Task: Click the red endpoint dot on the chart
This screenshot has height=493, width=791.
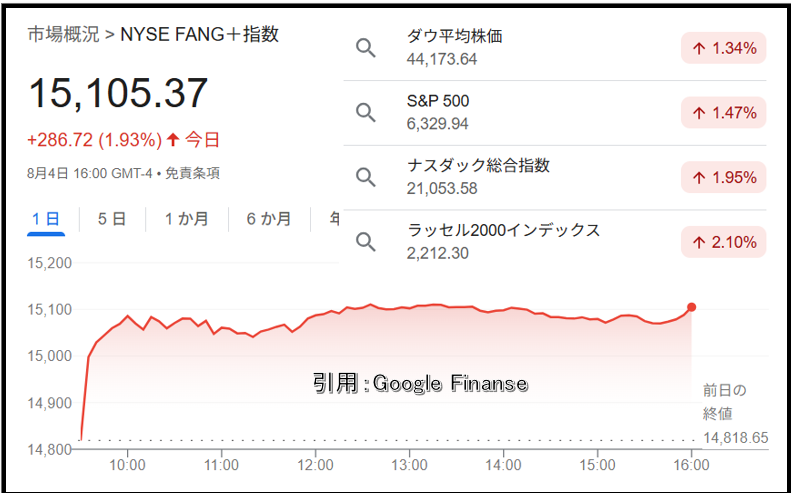Action: [x=691, y=307]
